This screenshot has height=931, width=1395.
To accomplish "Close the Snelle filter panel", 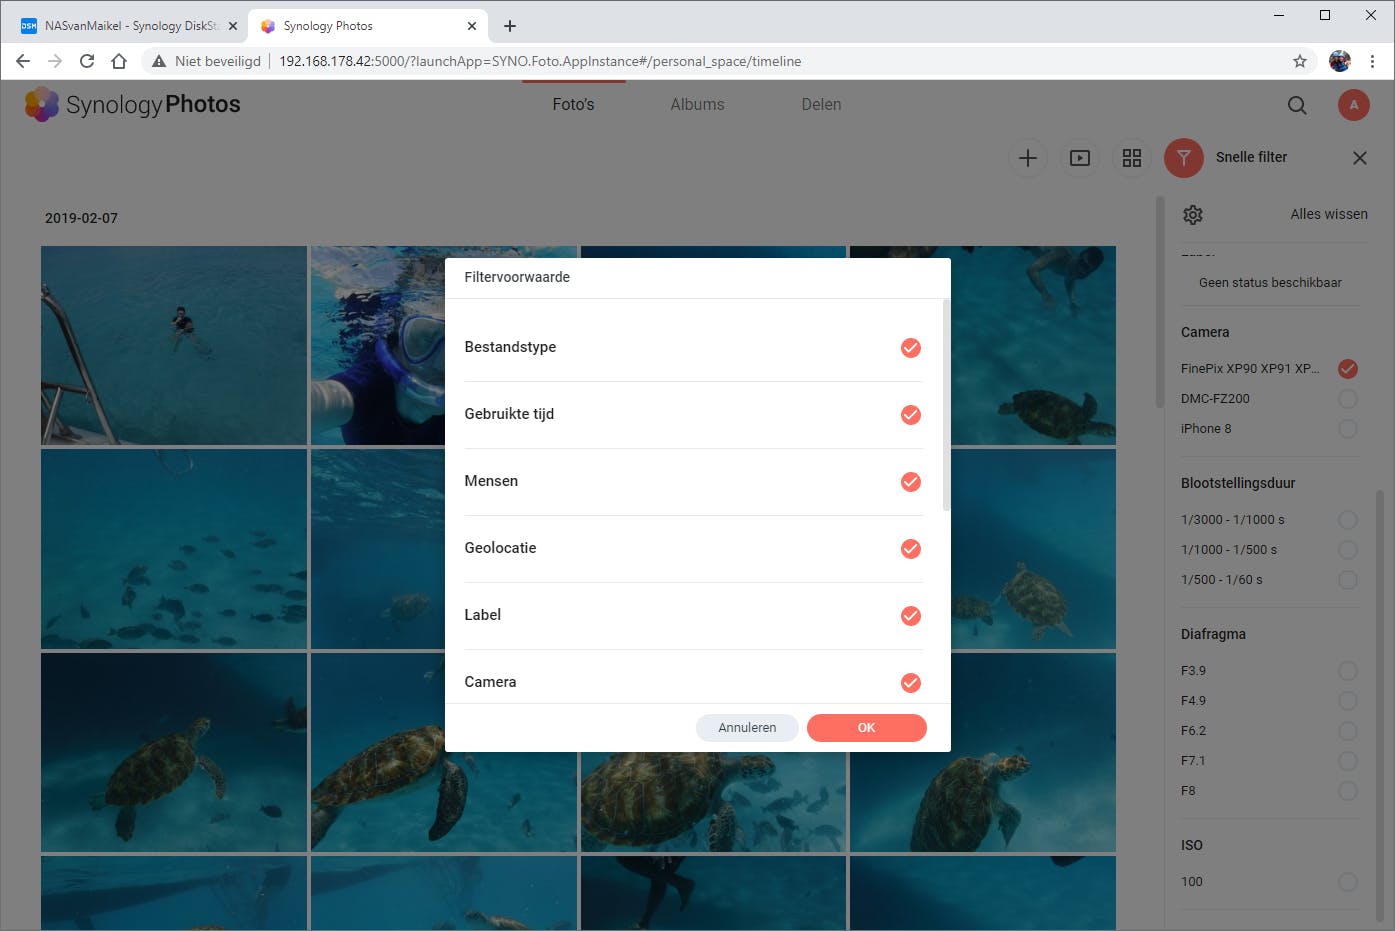I will coord(1360,158).
